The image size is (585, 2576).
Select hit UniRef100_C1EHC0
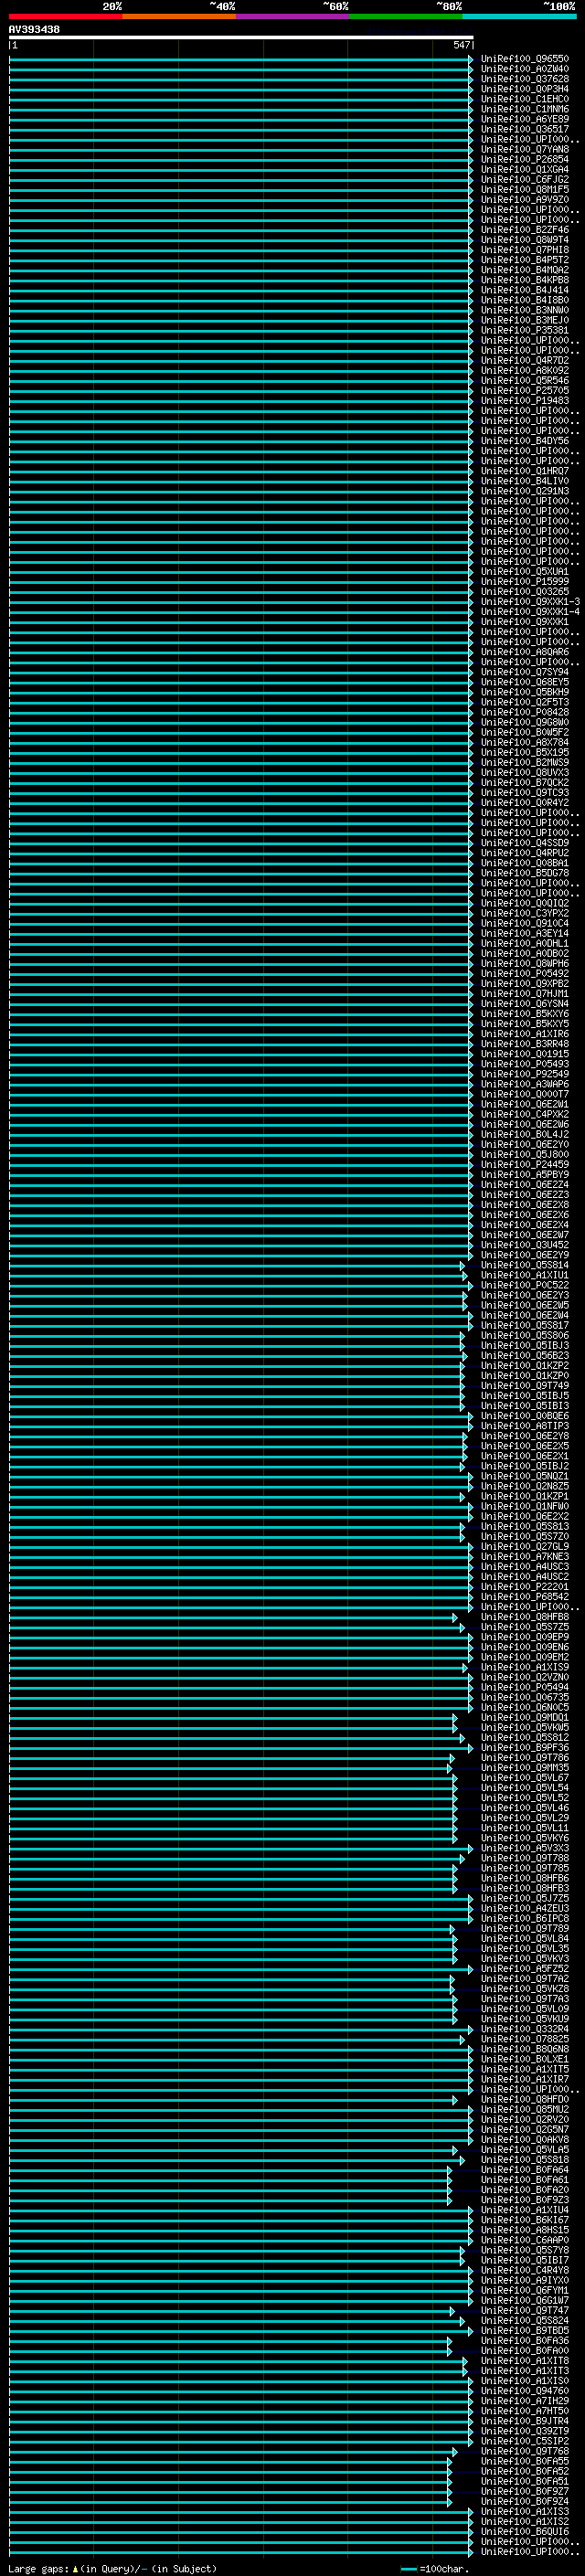pos(524,99)
